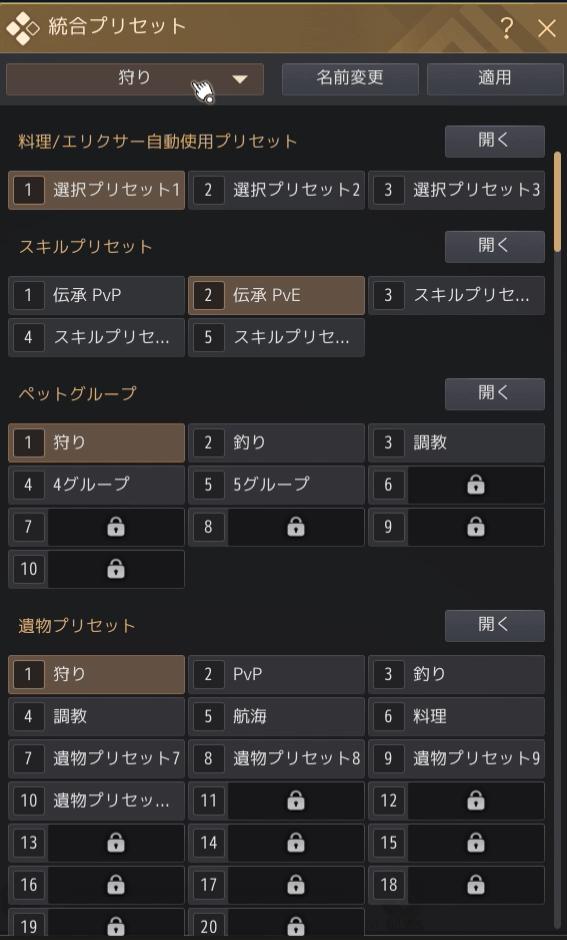Select 選択プリセット2 for auto-use food
The image size is (567, 940).
pos(276,190)
